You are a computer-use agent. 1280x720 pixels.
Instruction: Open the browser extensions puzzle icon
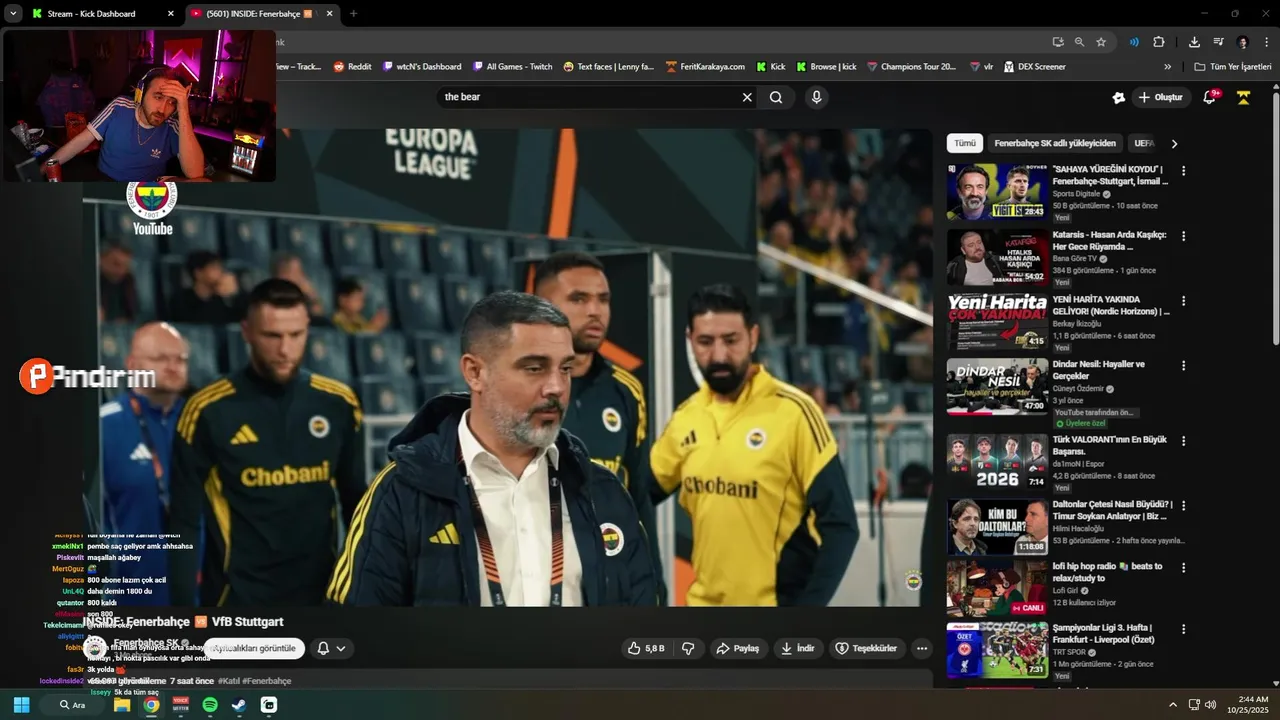pos(1159,42)
